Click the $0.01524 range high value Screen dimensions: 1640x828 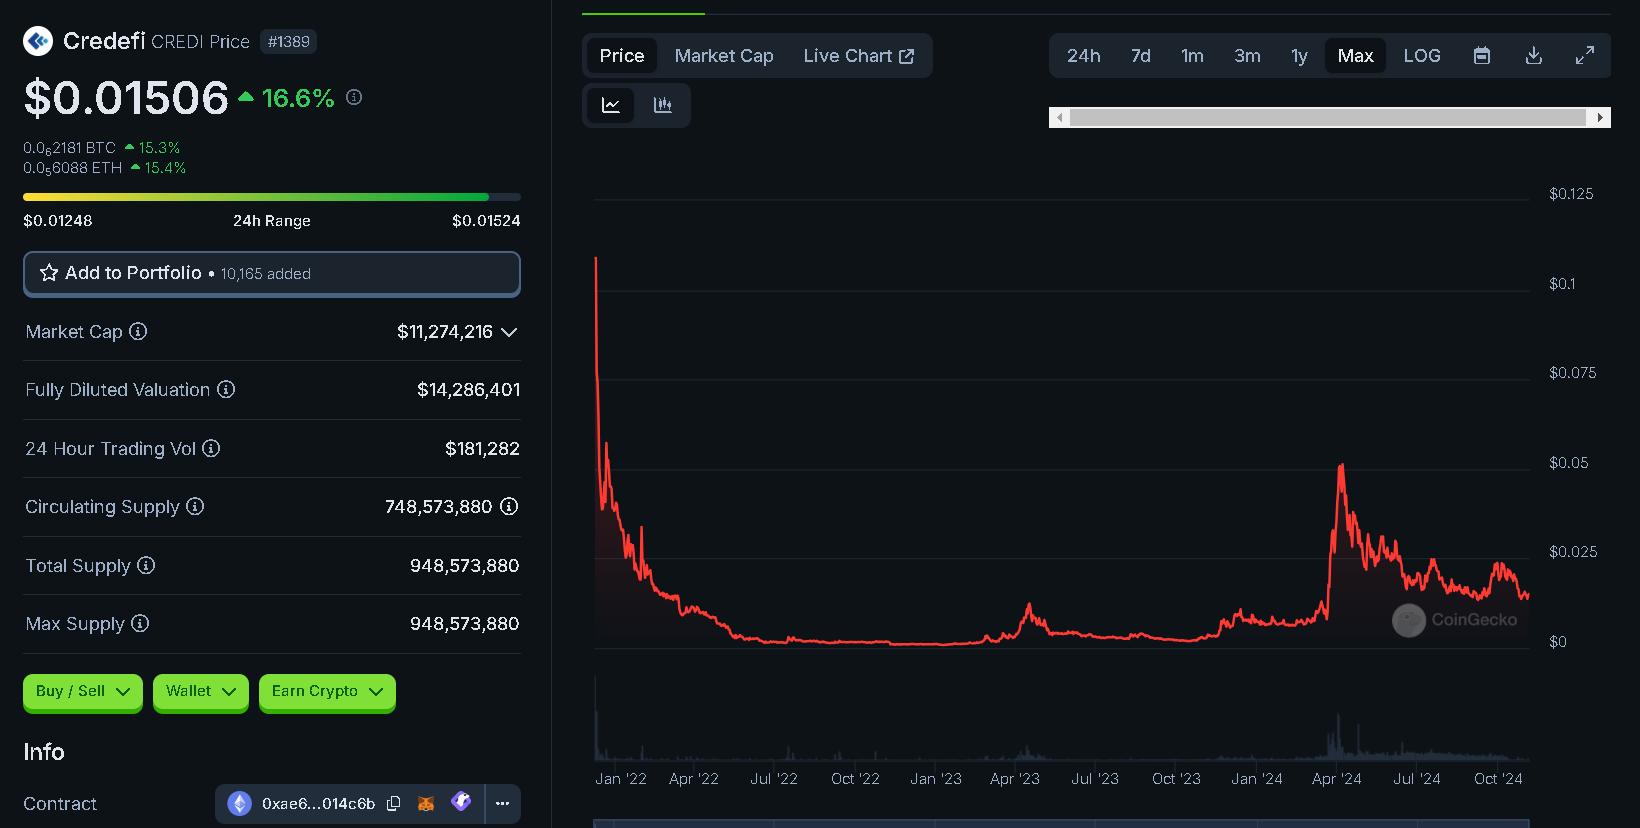486,221
